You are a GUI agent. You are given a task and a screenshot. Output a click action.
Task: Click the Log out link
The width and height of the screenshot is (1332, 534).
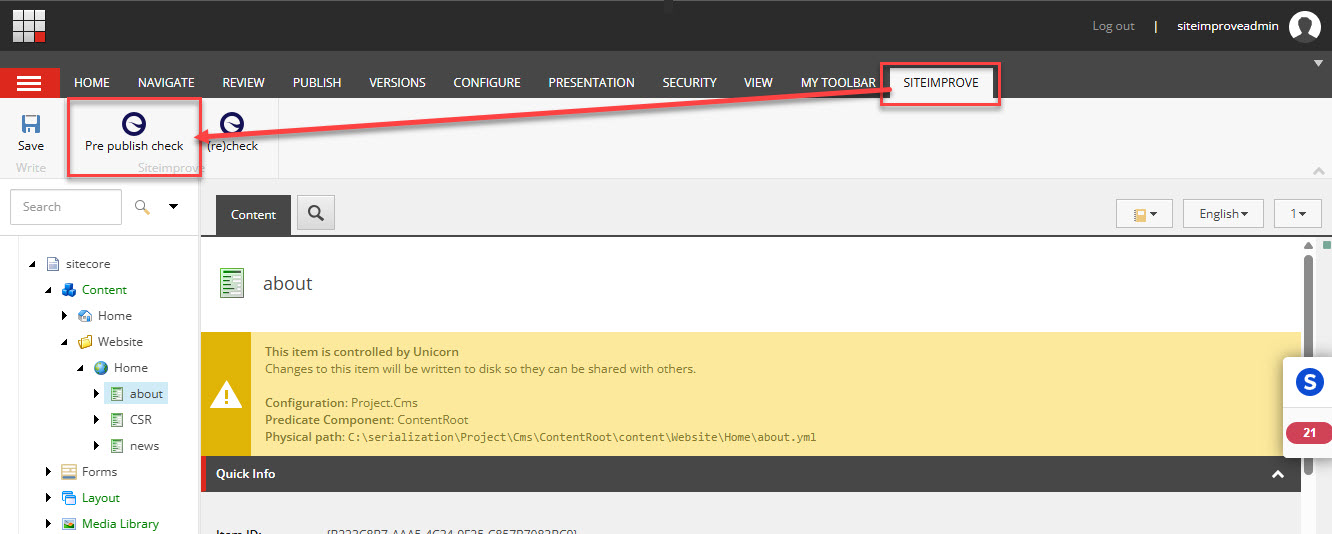[1113, 26]
